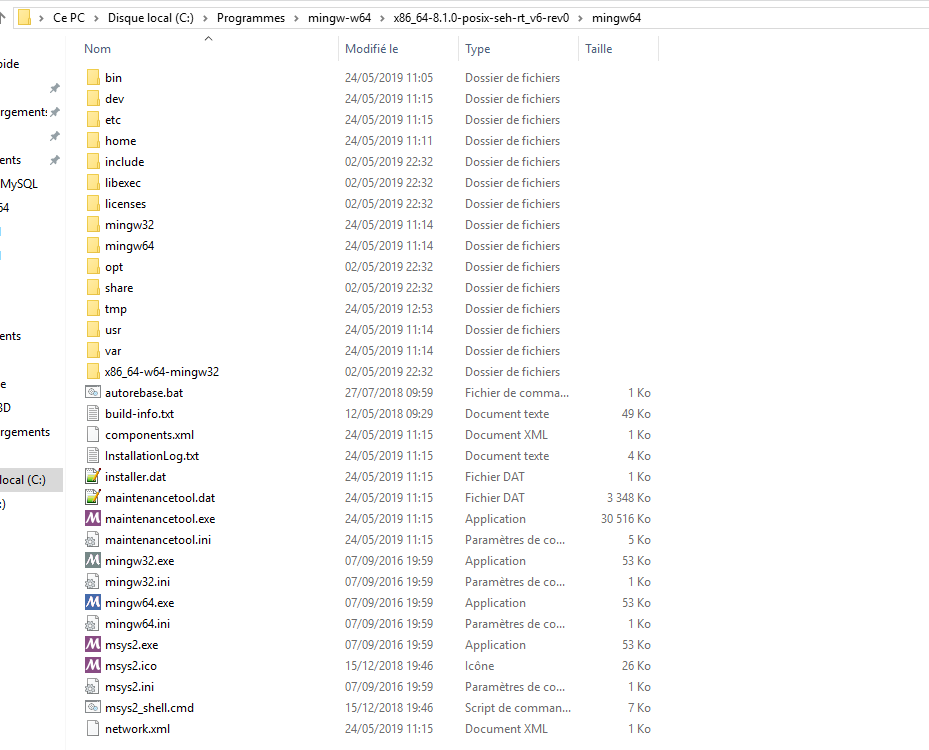Go to x86_64-8.1.0-posix-seh-rt_v6-rev0 breadcrumb
This screenshot has height=750, width=929.
click(481, 18)
